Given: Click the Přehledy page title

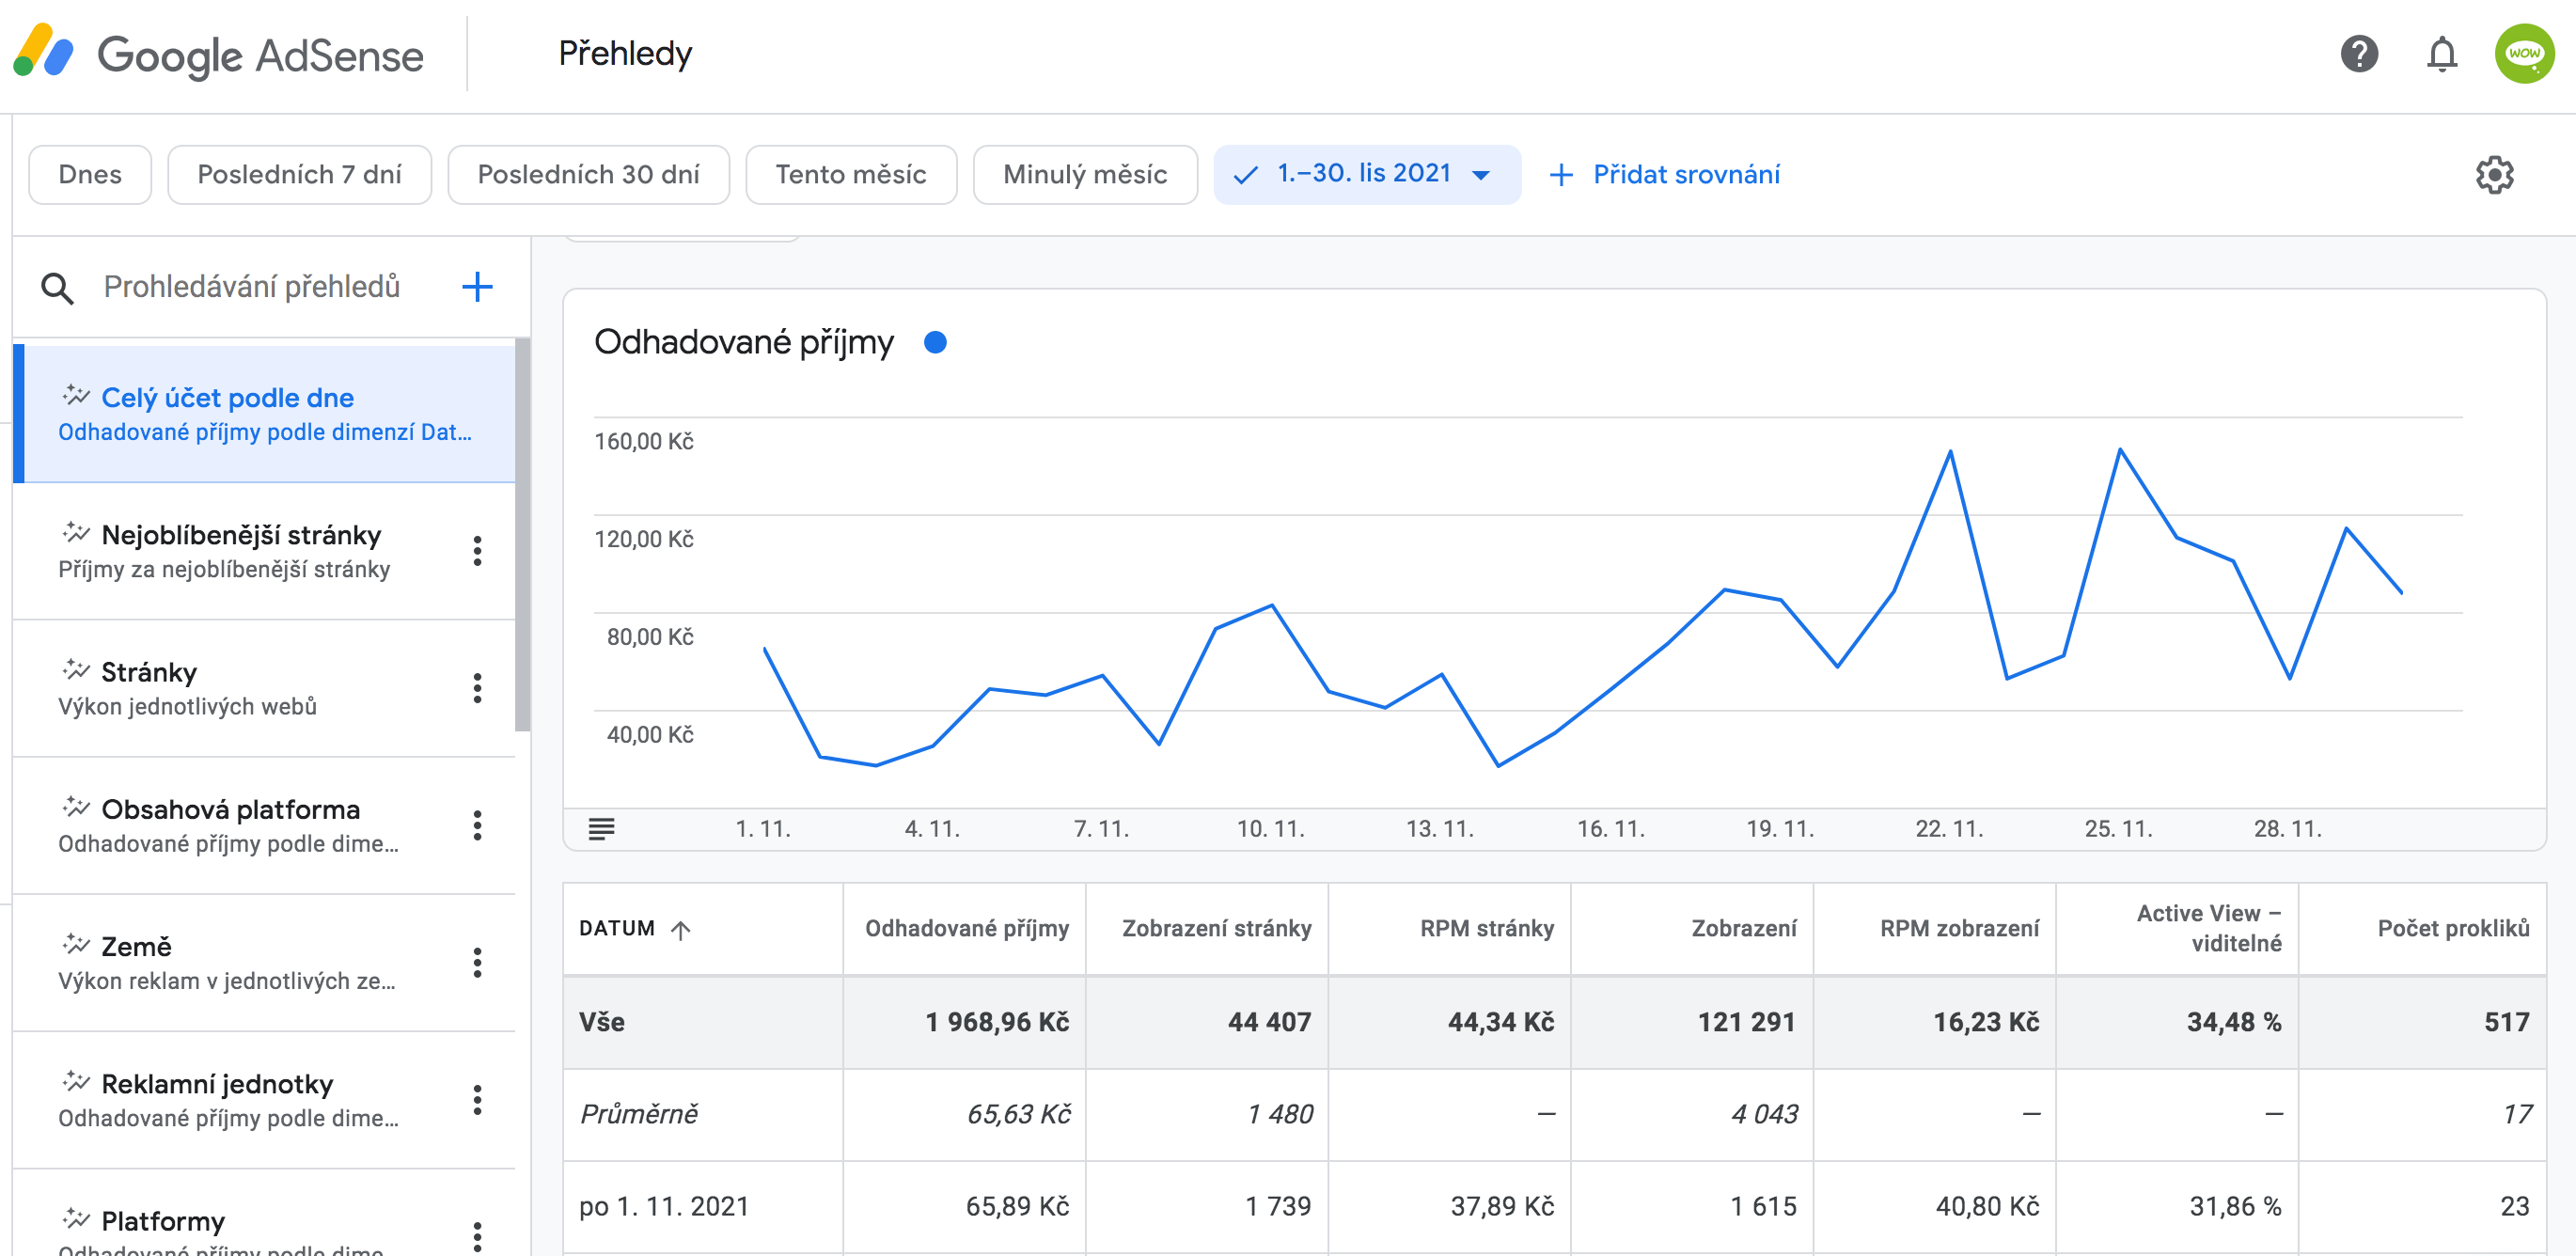Looking at the screenshot, I should (625, 54).
